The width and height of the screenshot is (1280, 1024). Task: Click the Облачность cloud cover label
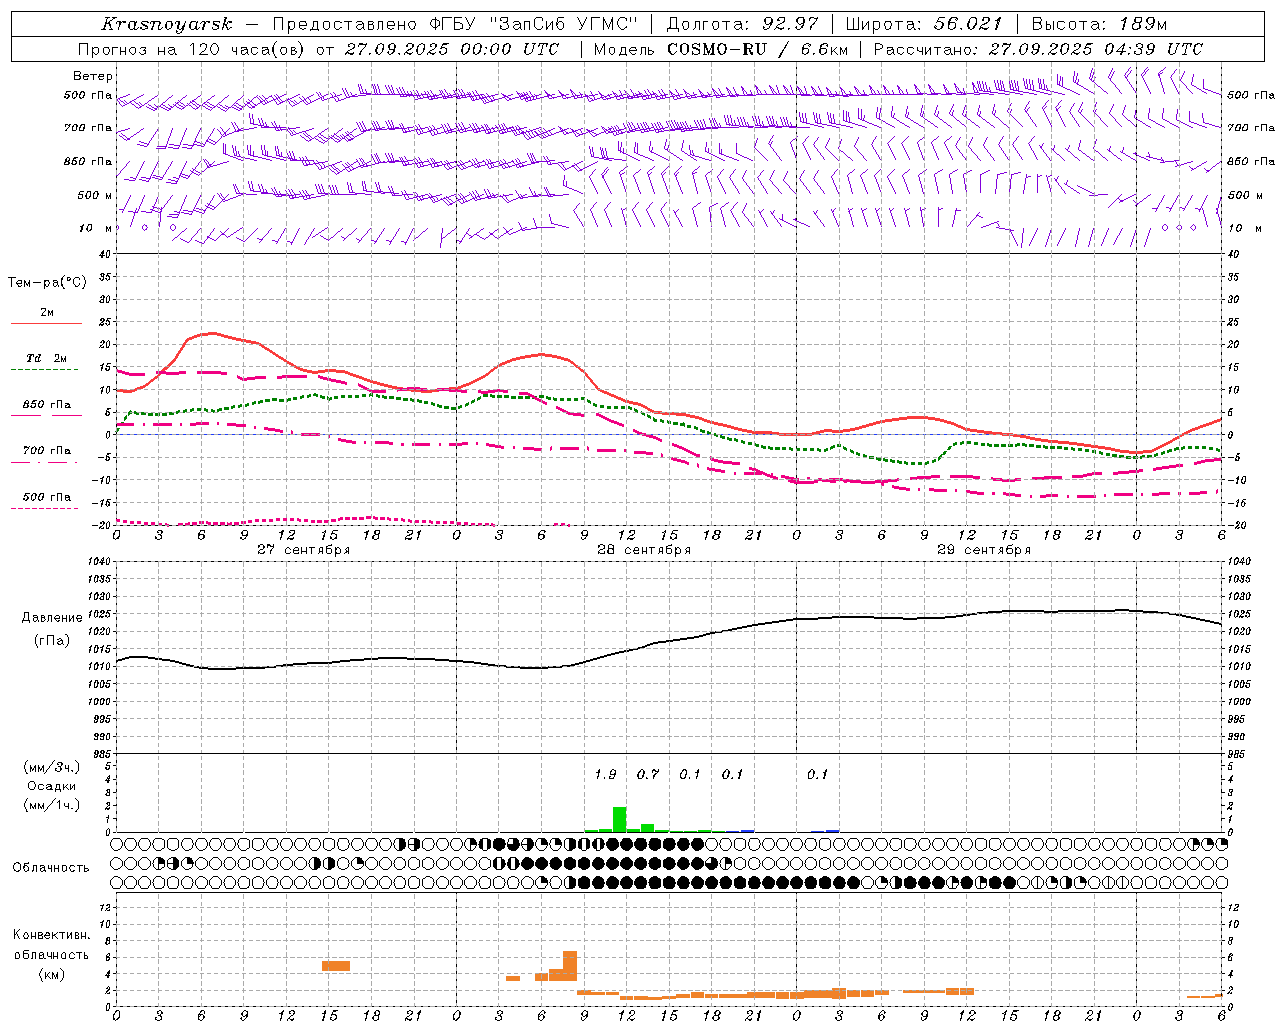(51, 868)
